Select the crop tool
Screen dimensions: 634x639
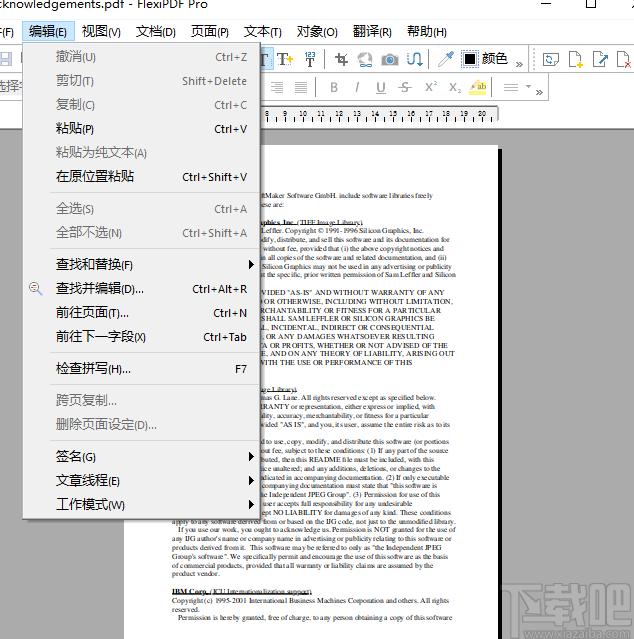pyautogui.click(x=341, y=59)
